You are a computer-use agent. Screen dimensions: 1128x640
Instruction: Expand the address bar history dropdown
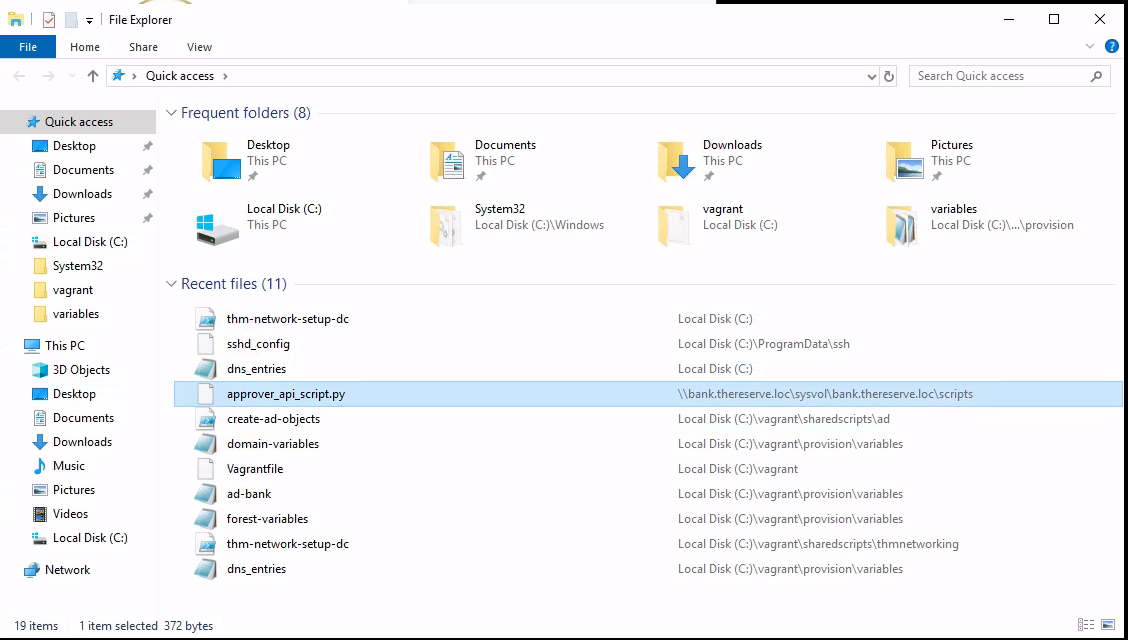pos(872,76)
